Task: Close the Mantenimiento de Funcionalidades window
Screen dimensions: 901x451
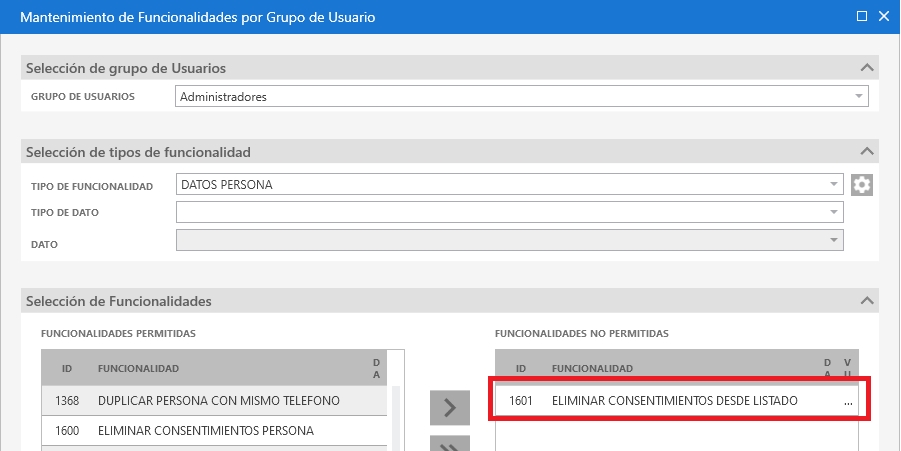Action: tap(884, 16)
